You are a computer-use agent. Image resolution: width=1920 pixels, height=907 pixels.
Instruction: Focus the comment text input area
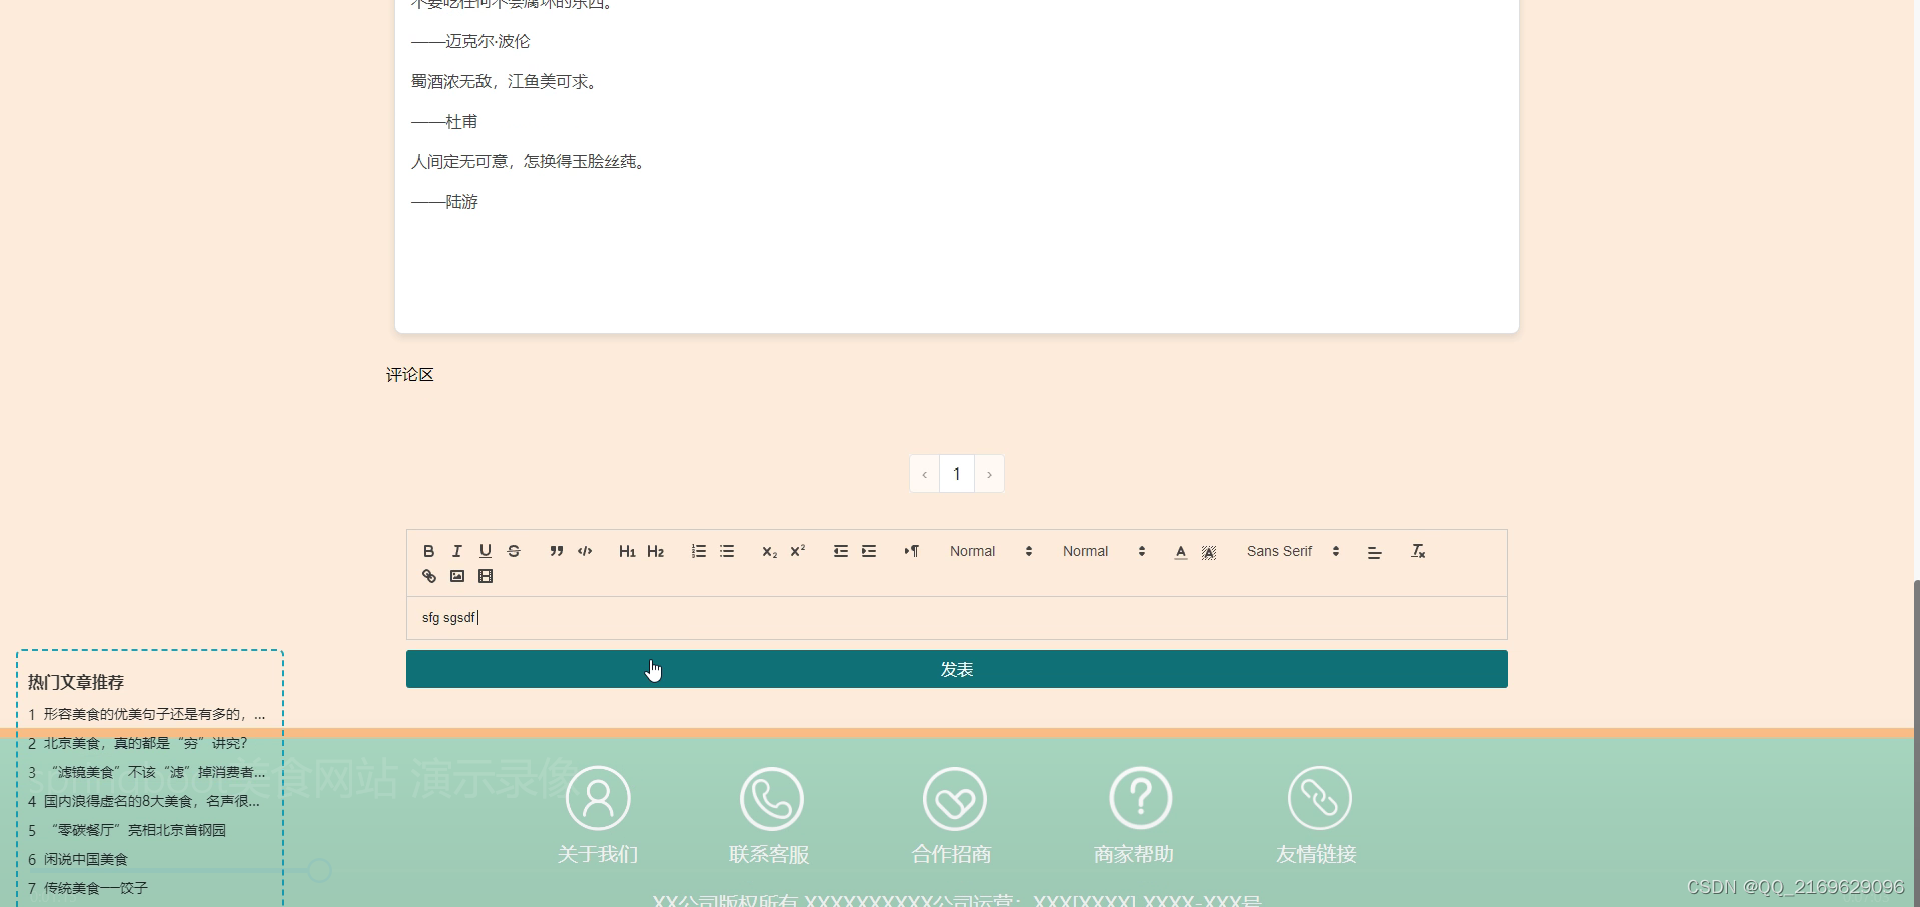957,618
